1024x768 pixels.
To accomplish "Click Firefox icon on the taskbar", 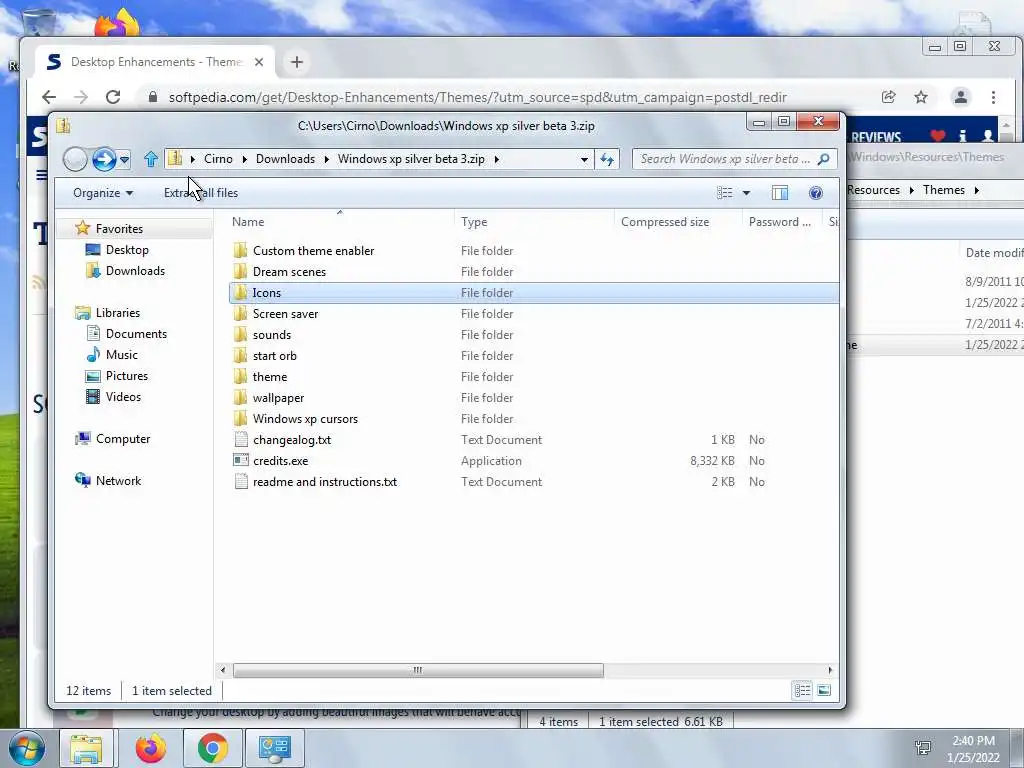I will [151, 748].
